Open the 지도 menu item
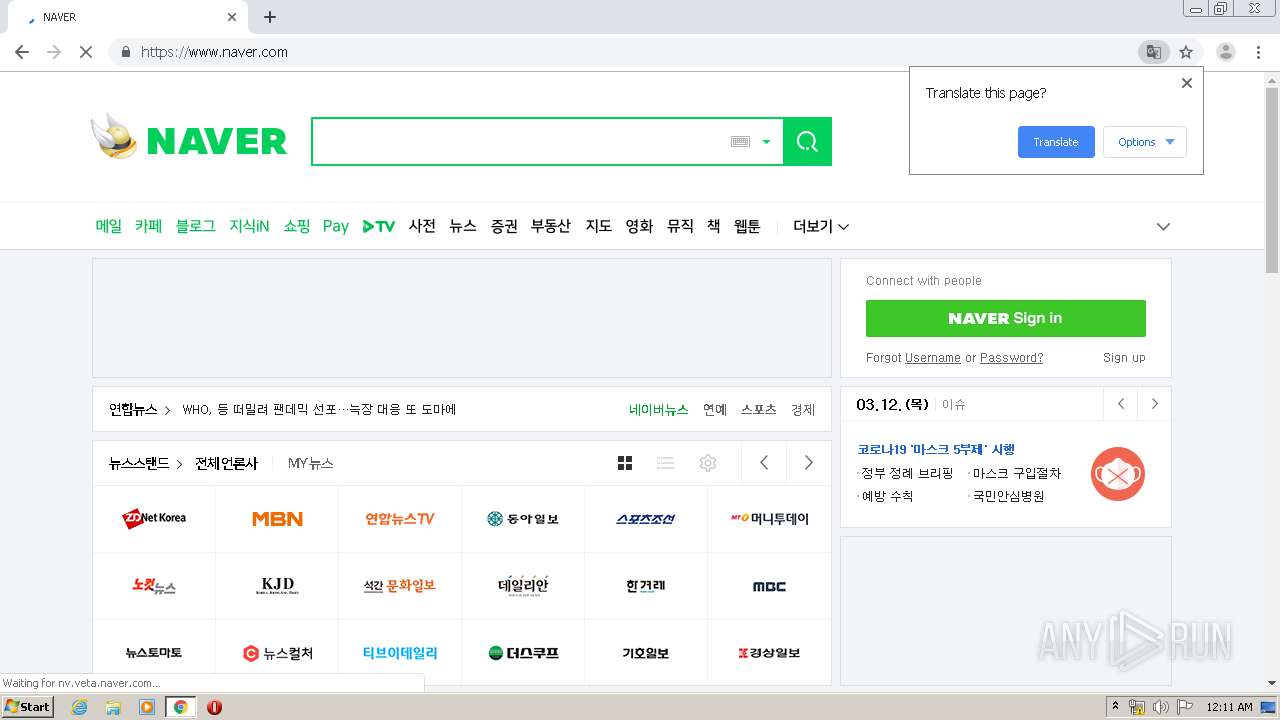 tap(598, 226)
